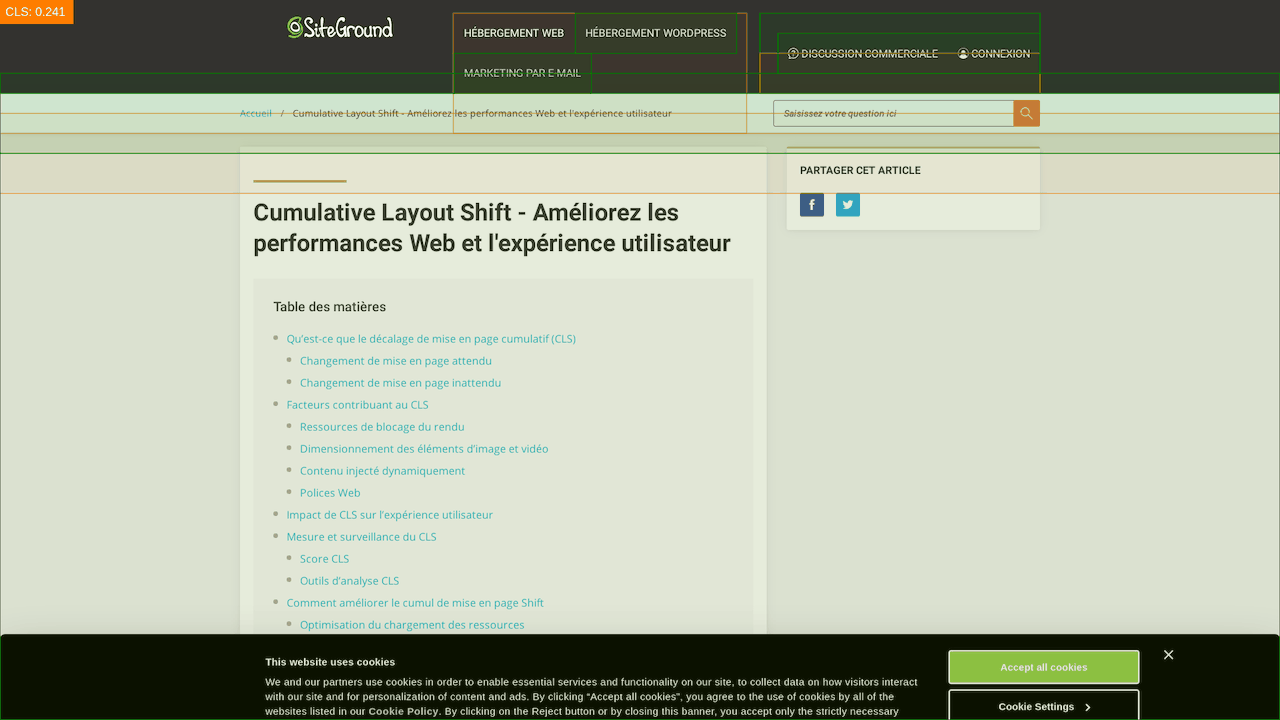Click the SiteGround logo
This screenshot has height=720, width=1280.
tap(340, 28)
